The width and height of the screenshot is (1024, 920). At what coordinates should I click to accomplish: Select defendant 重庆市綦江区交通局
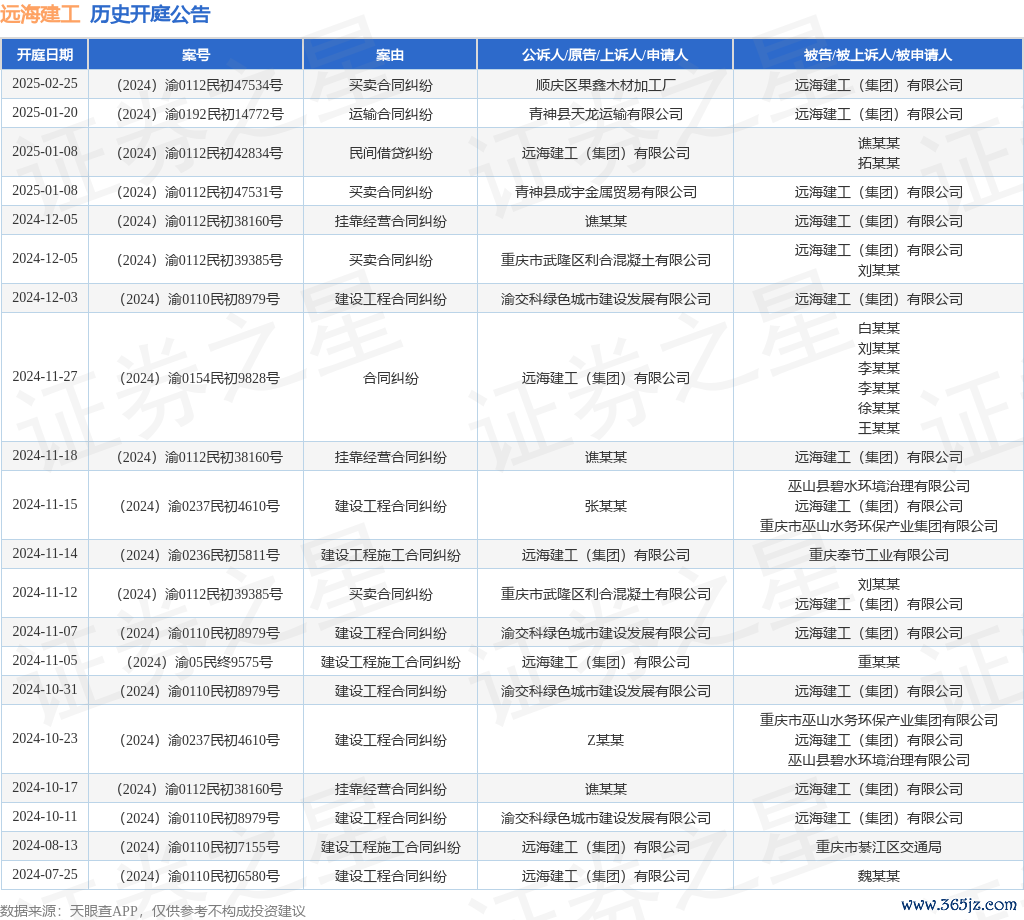coord(878,848)
